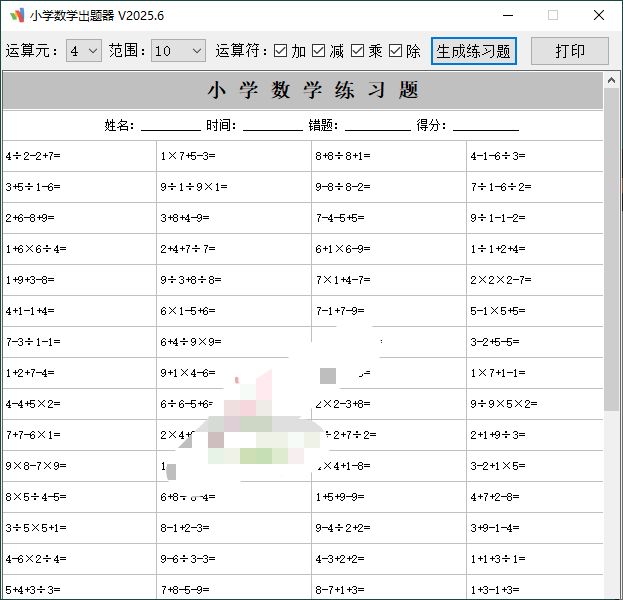Click the problem 2×2×2-7=
623x600 pixels.
pos(501,280)
